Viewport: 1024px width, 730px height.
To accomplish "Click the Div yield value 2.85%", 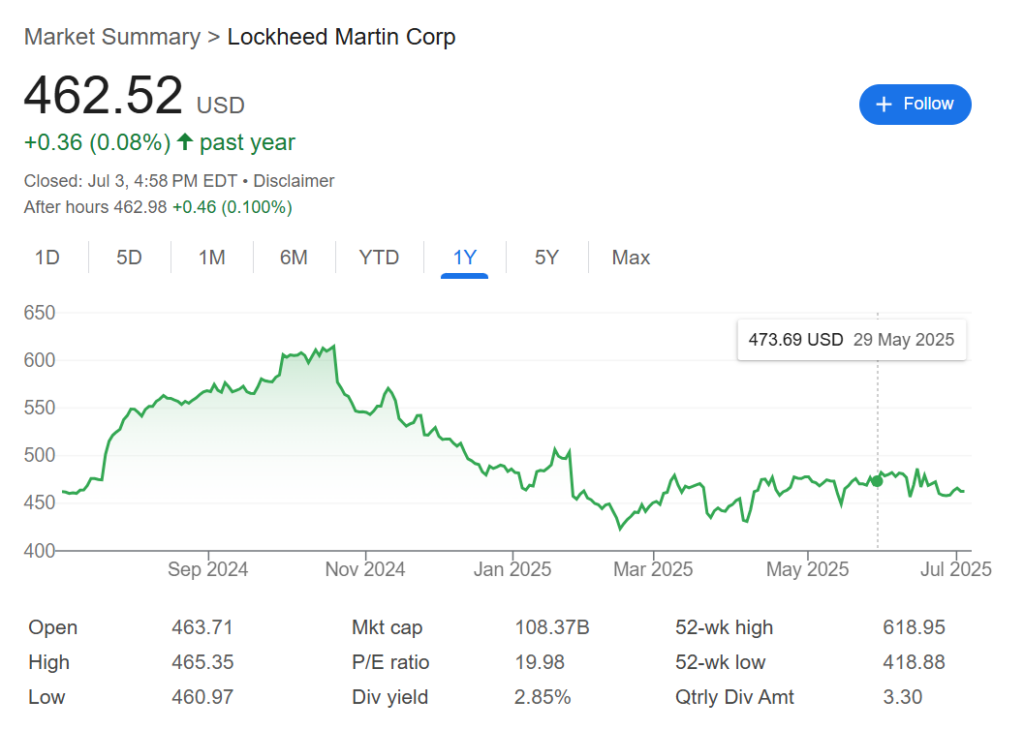I will [543, 697].
